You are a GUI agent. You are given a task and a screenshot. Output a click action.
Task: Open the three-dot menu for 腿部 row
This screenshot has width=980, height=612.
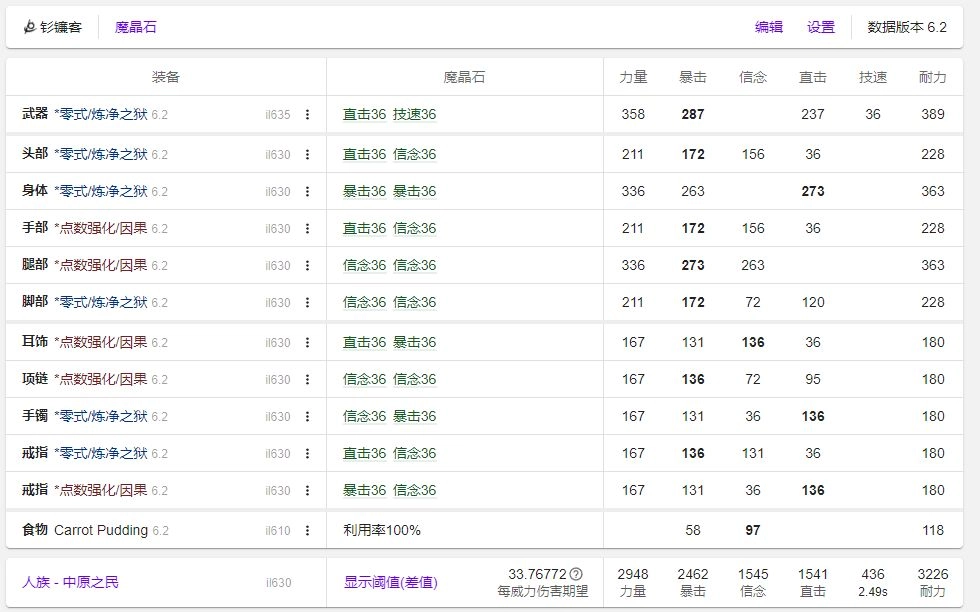click(x=307, y=266)
